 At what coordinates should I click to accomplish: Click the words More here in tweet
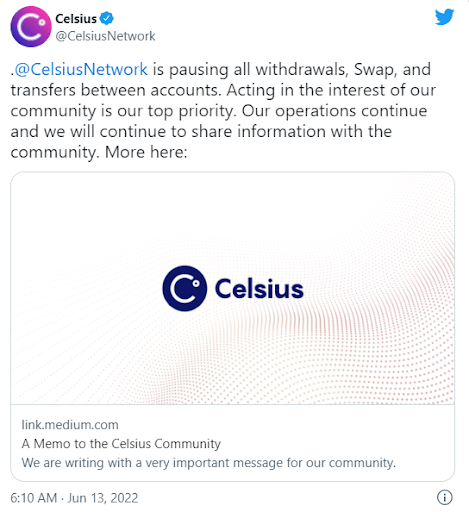coord(146,152)
